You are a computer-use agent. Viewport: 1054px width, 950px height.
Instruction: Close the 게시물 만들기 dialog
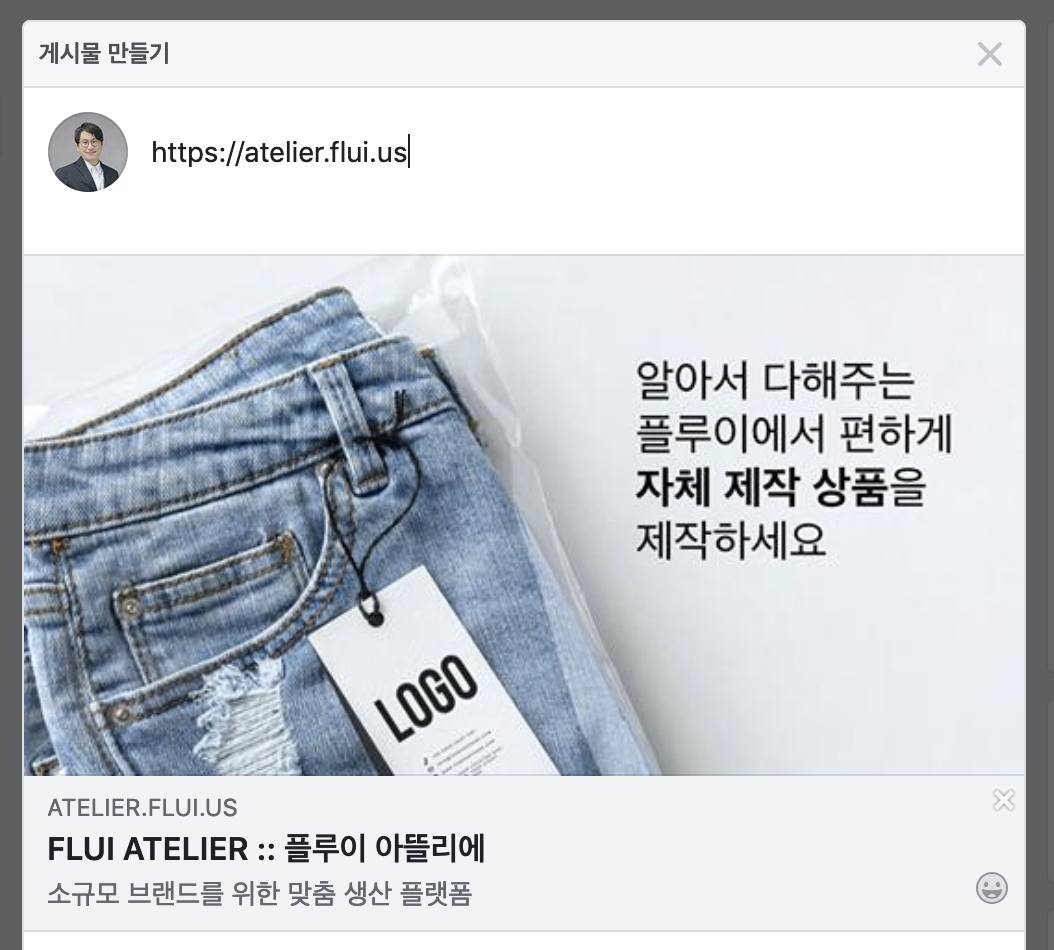[989, 54]
